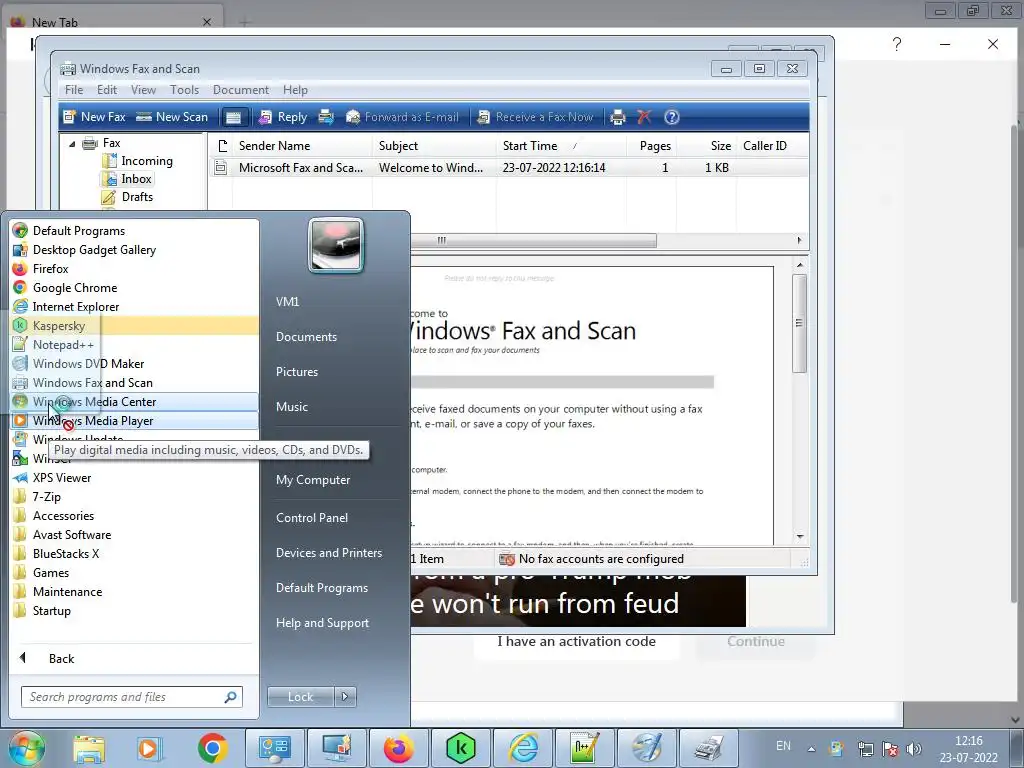Click the blue help question-mark icon
The height and width of the screenshot is (768, 1024).
671,117
